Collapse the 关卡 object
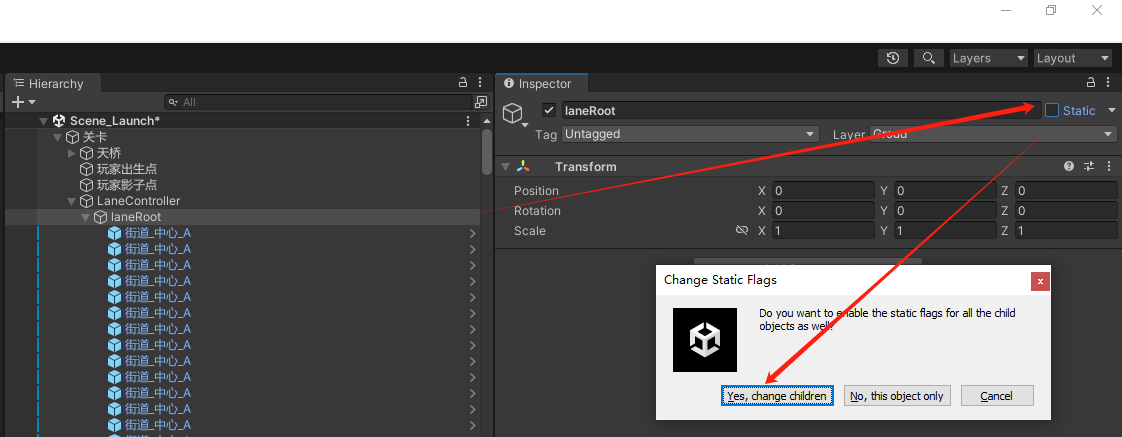This screenshot has width=1122, height=437. point(57,137)
